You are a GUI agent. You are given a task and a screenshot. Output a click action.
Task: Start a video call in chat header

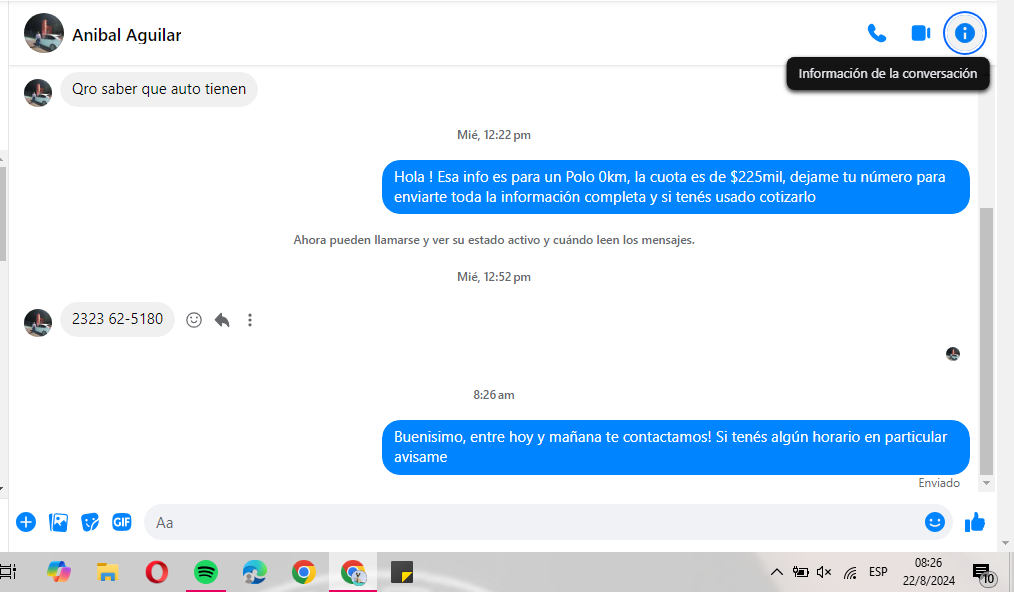(x=920, y=33)
